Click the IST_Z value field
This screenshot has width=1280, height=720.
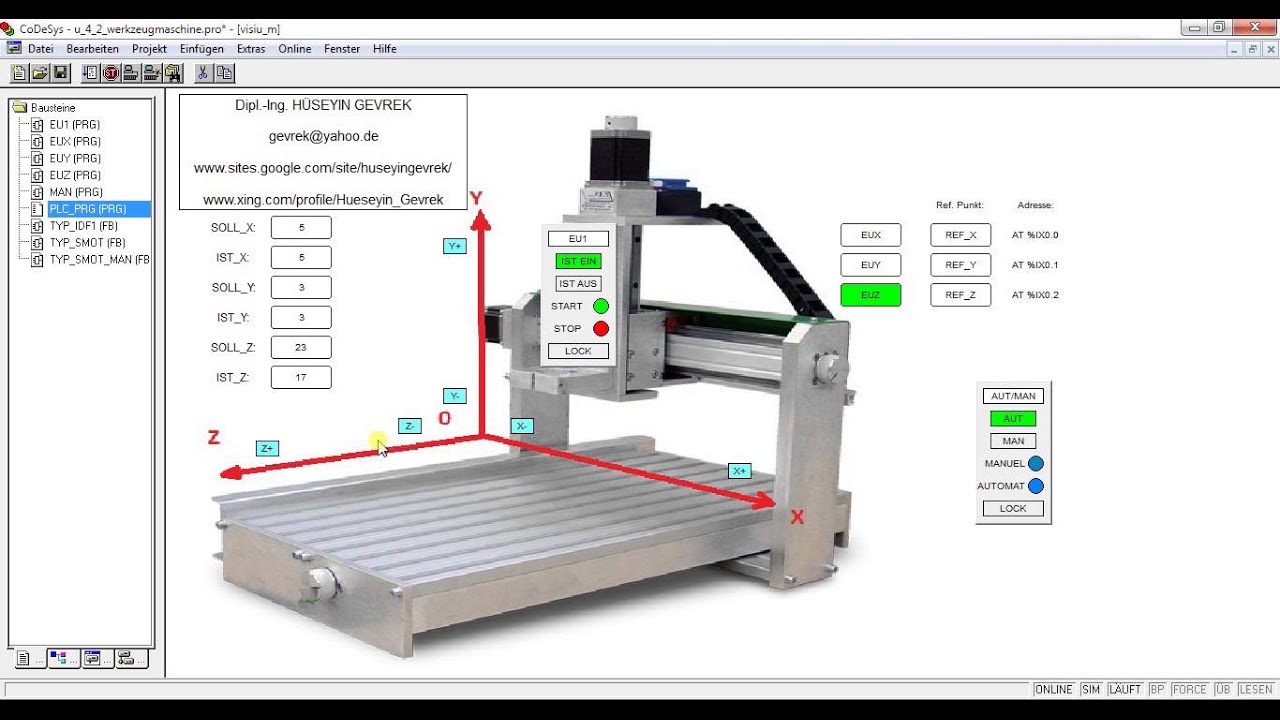pyautogui.click(x=301, y=377)
